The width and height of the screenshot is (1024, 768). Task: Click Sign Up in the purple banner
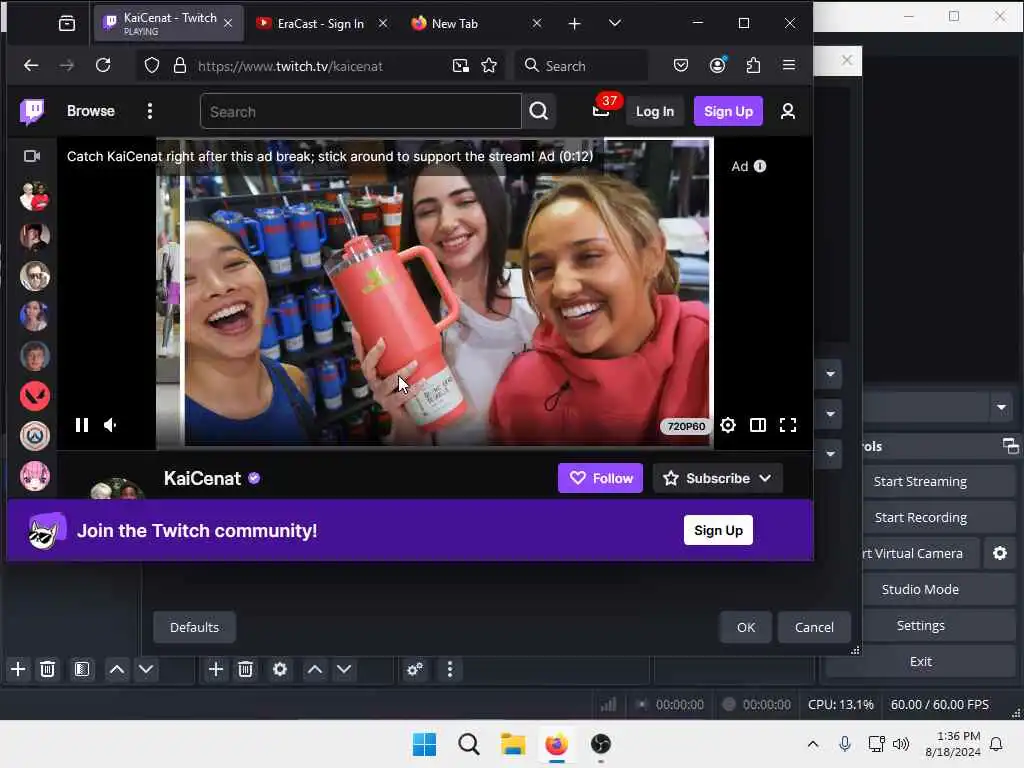coord(718,530)
